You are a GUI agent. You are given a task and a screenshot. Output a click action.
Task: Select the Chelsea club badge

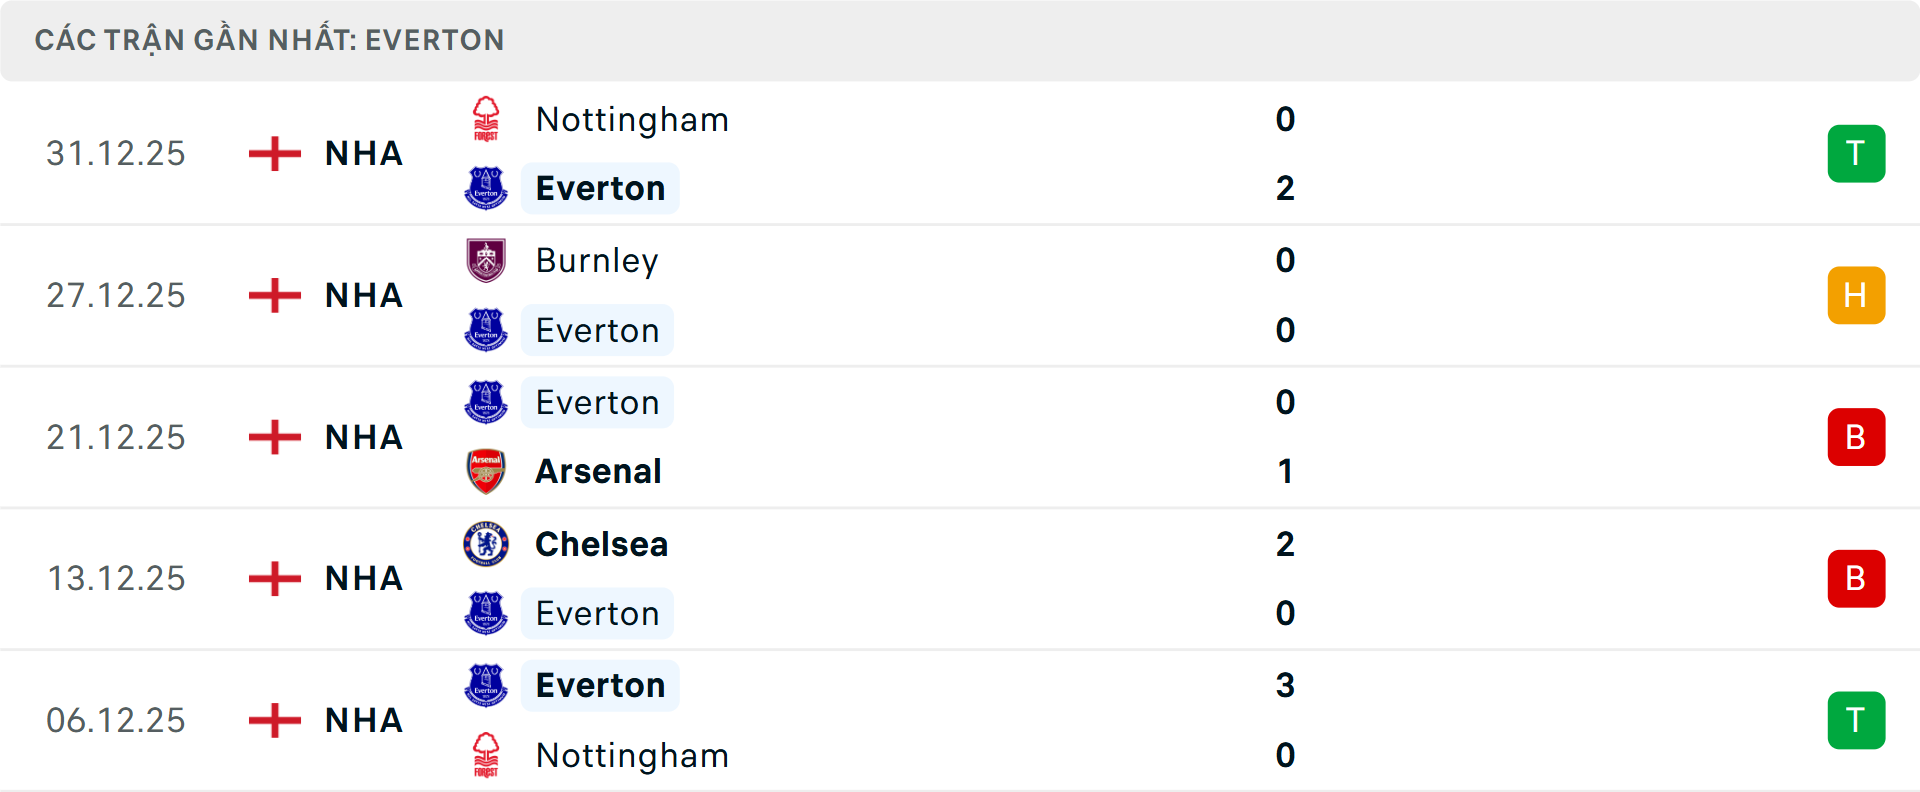(487, 544)
